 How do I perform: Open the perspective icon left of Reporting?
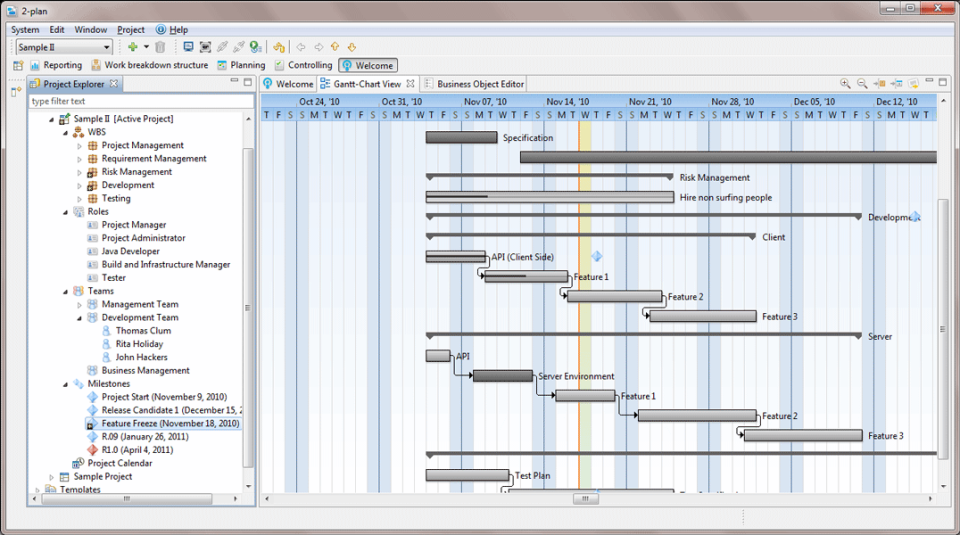(18, 65)
